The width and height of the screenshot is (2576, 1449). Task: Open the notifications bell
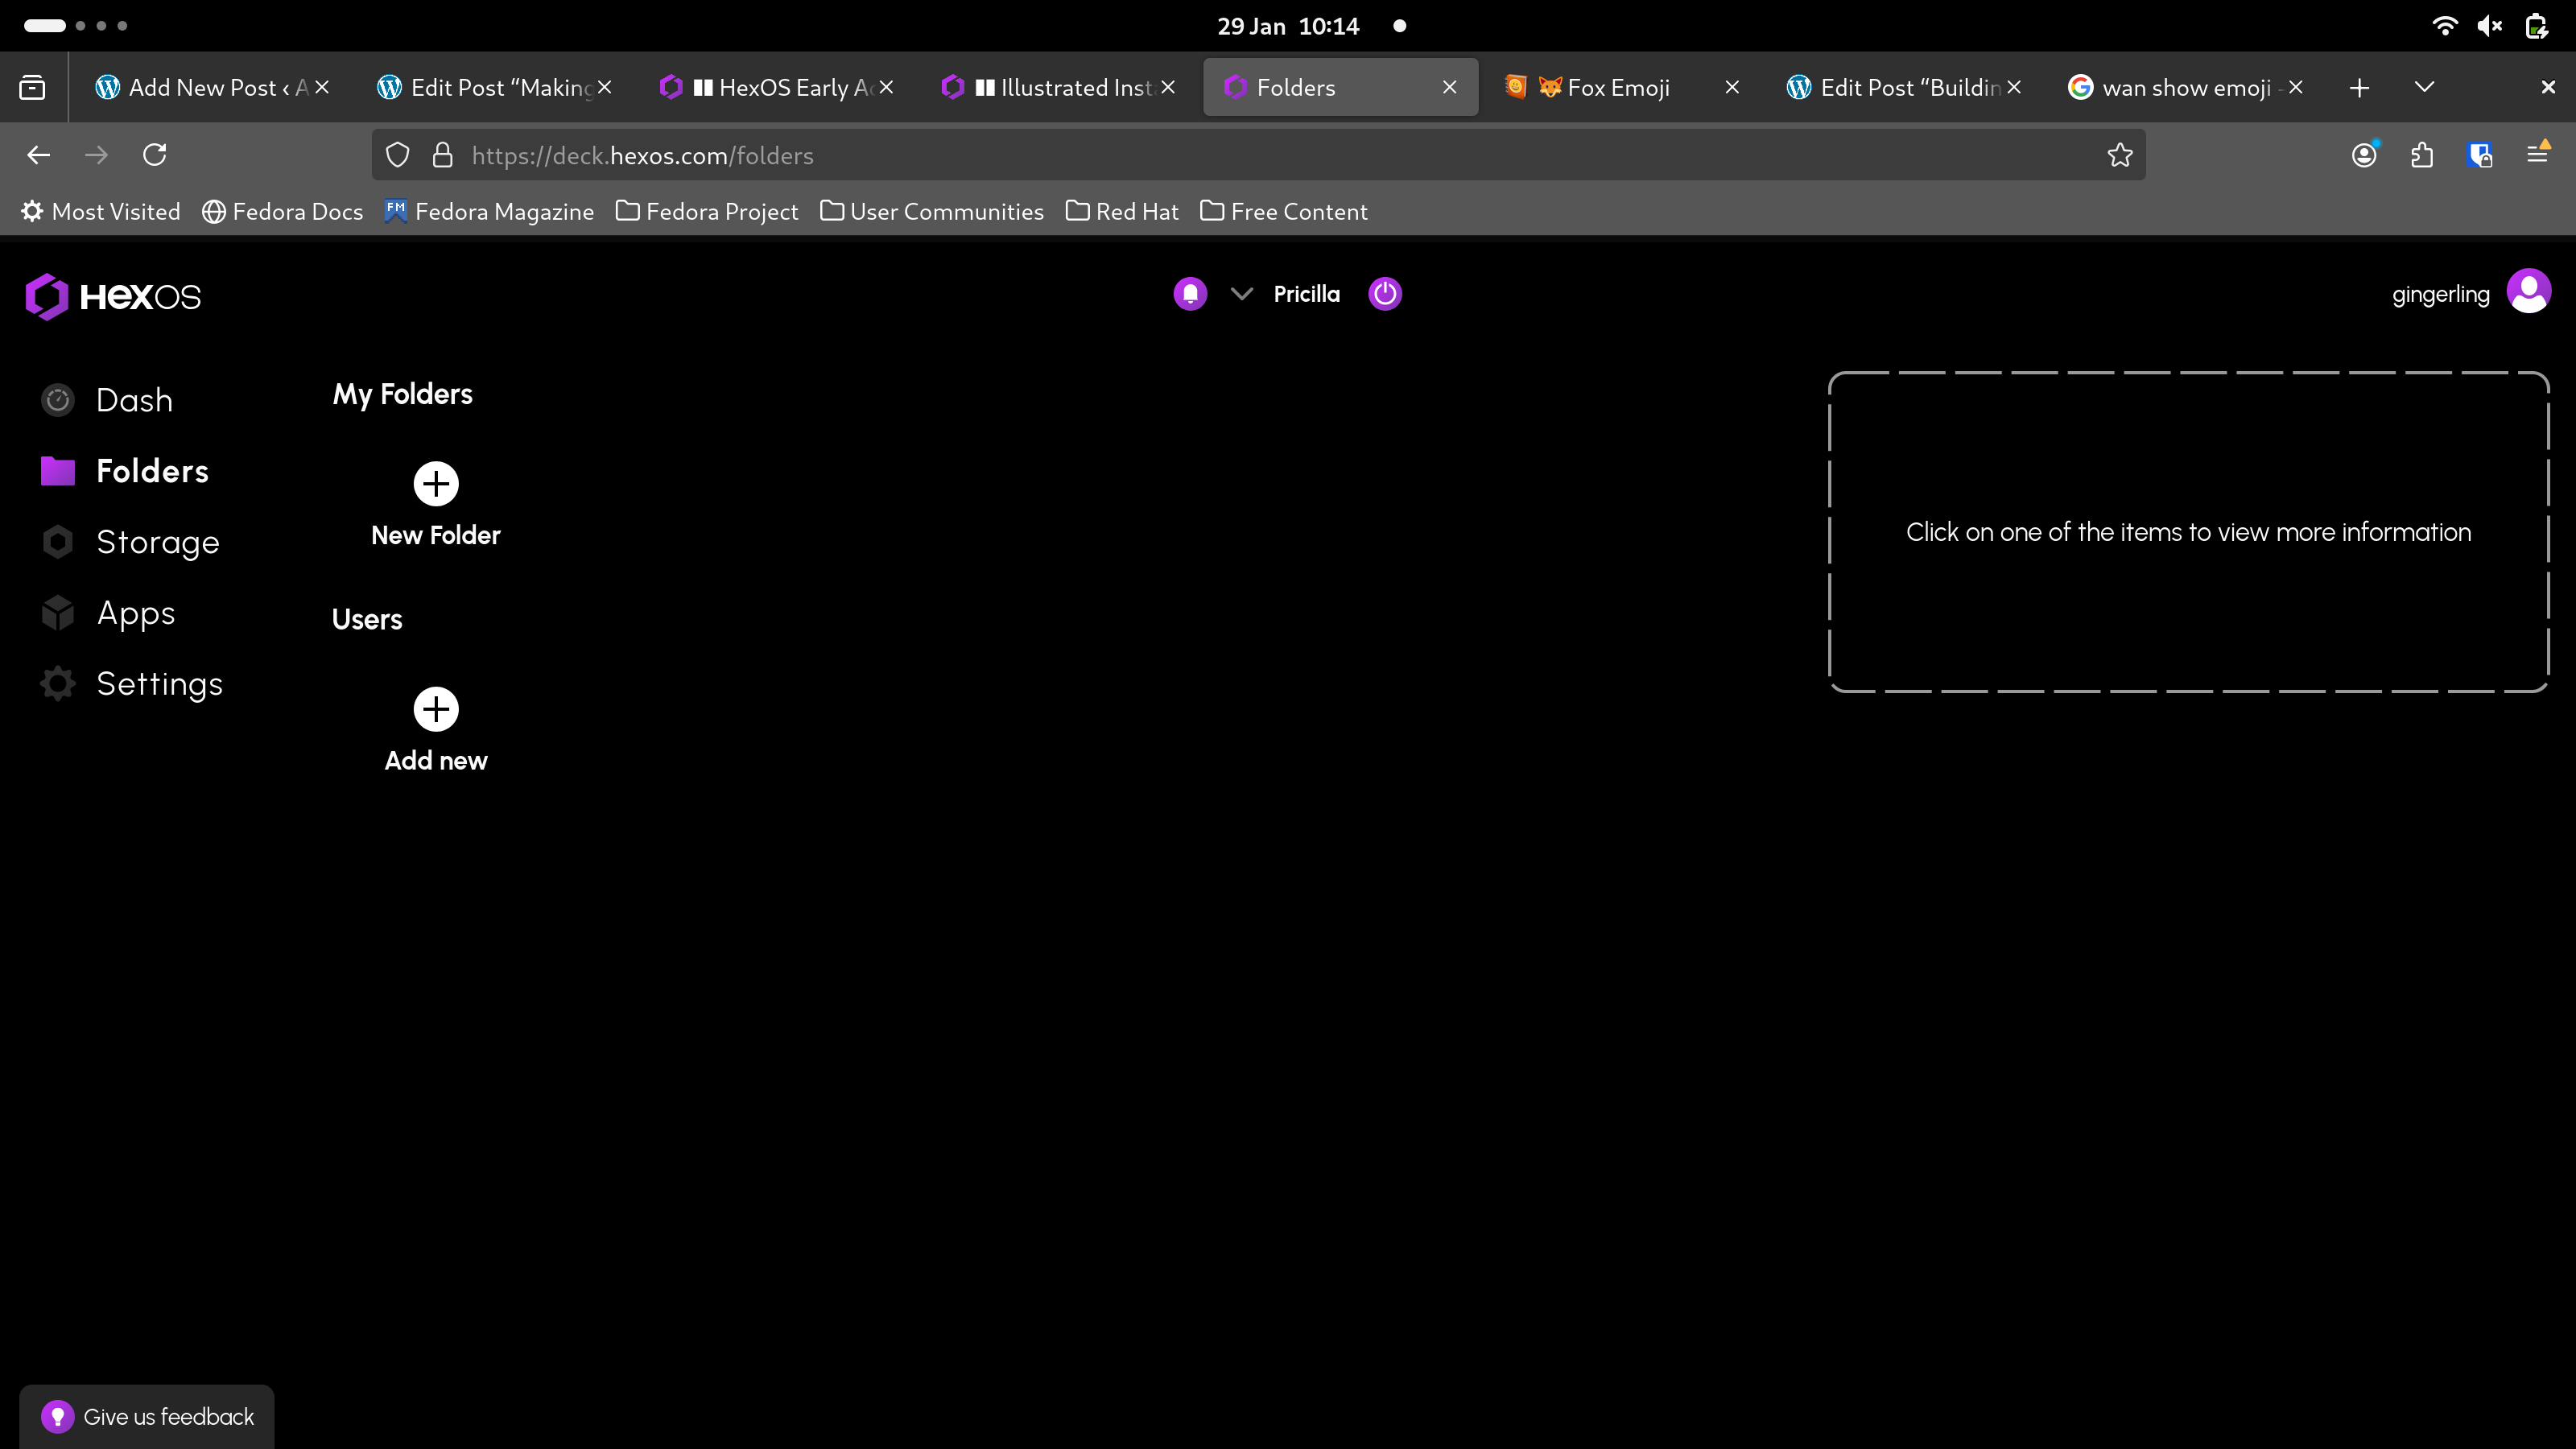pos(1190,294)
